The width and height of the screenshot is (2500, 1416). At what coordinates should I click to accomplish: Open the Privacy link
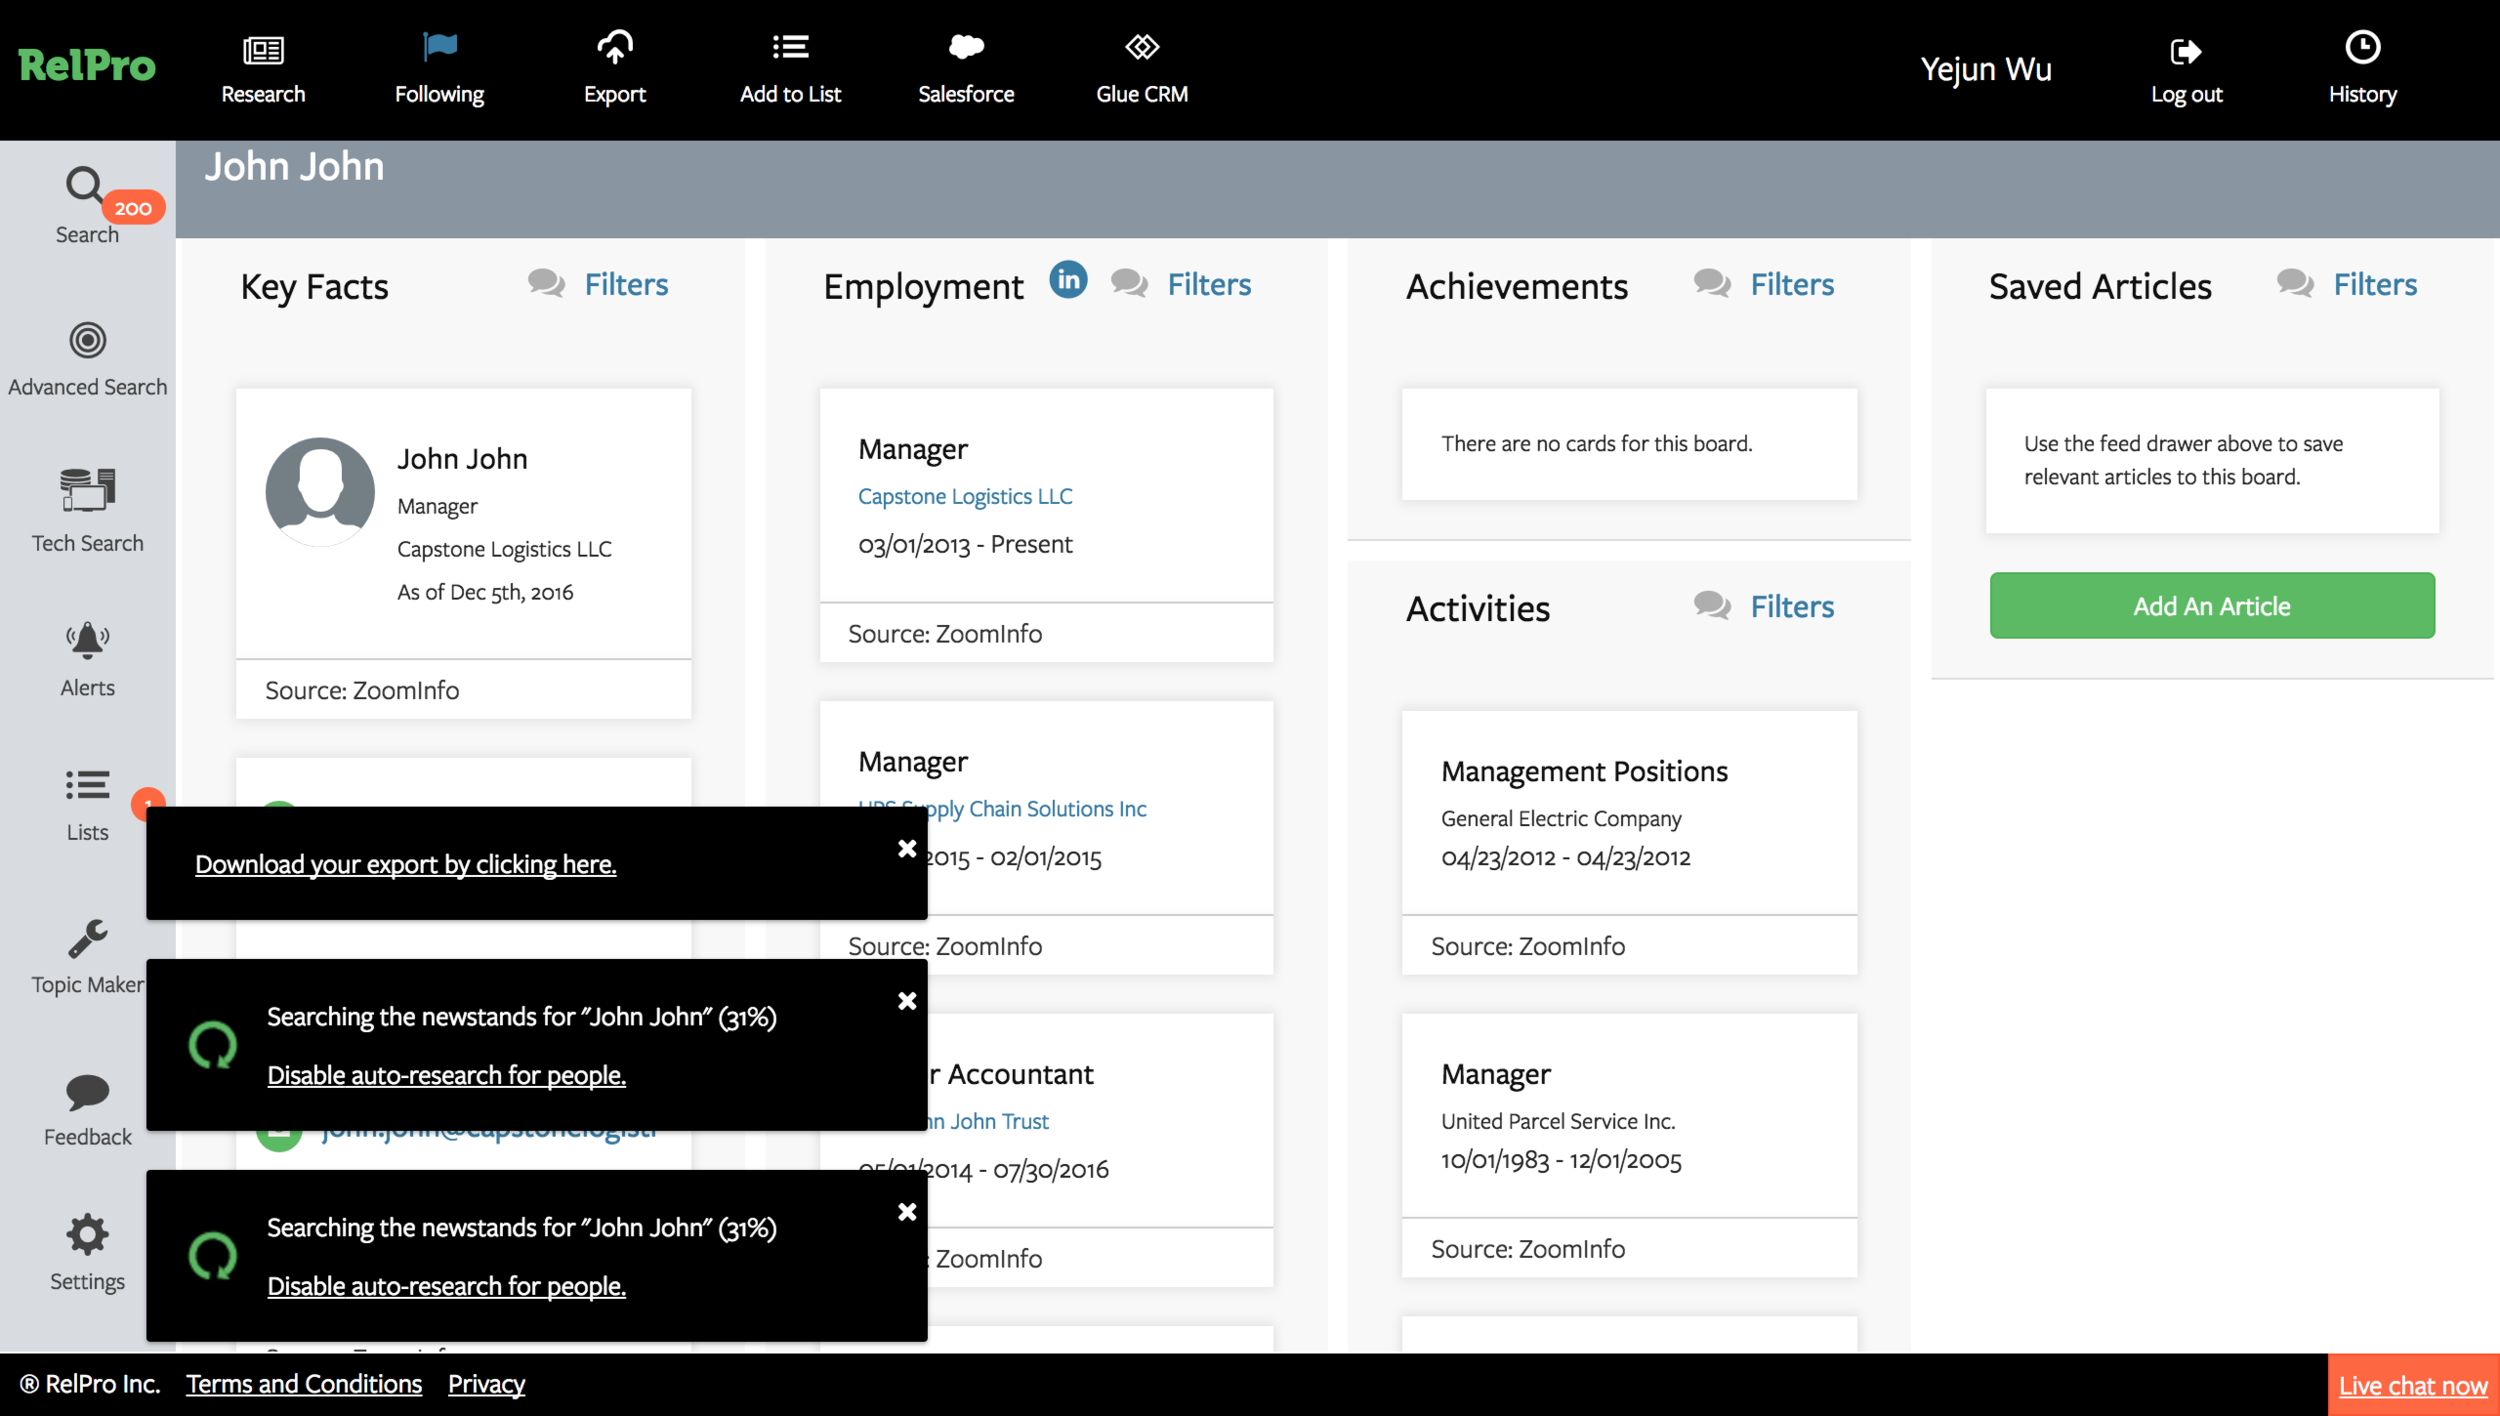[x=486, y=1384]
